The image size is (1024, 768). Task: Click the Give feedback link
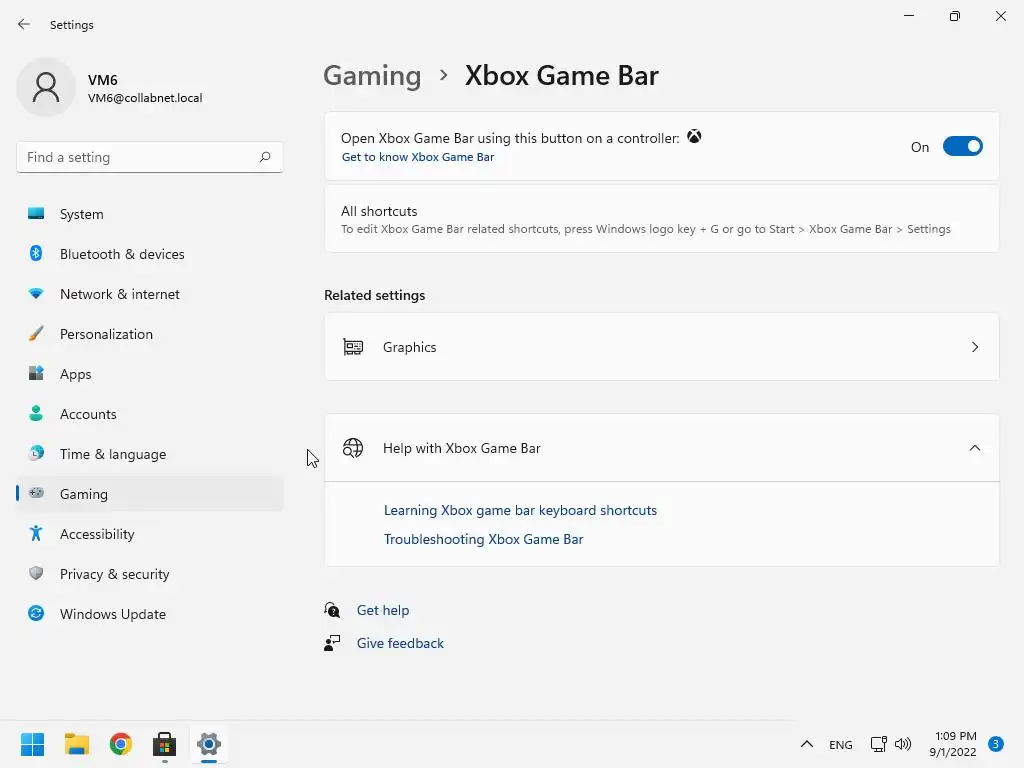pos(400,643)
